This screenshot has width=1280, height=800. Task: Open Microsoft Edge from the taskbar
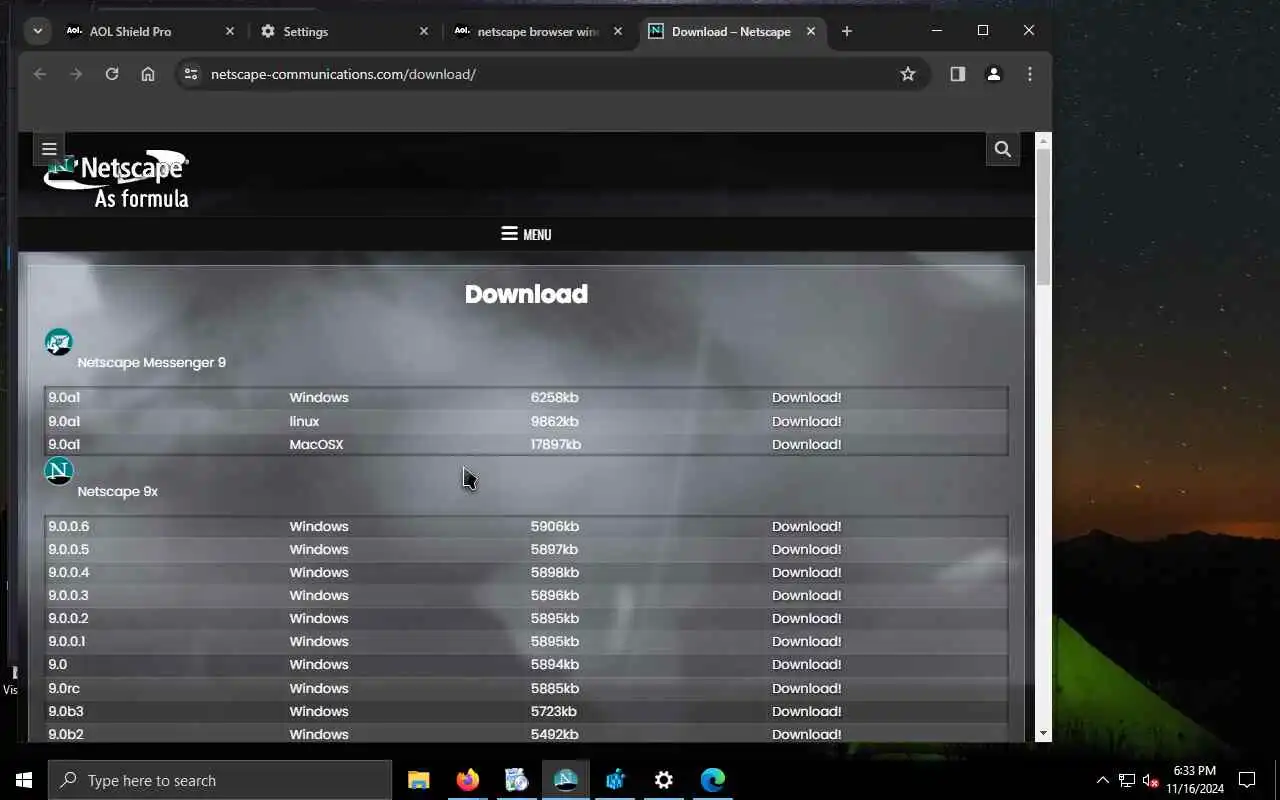click(x=712, y=780)
